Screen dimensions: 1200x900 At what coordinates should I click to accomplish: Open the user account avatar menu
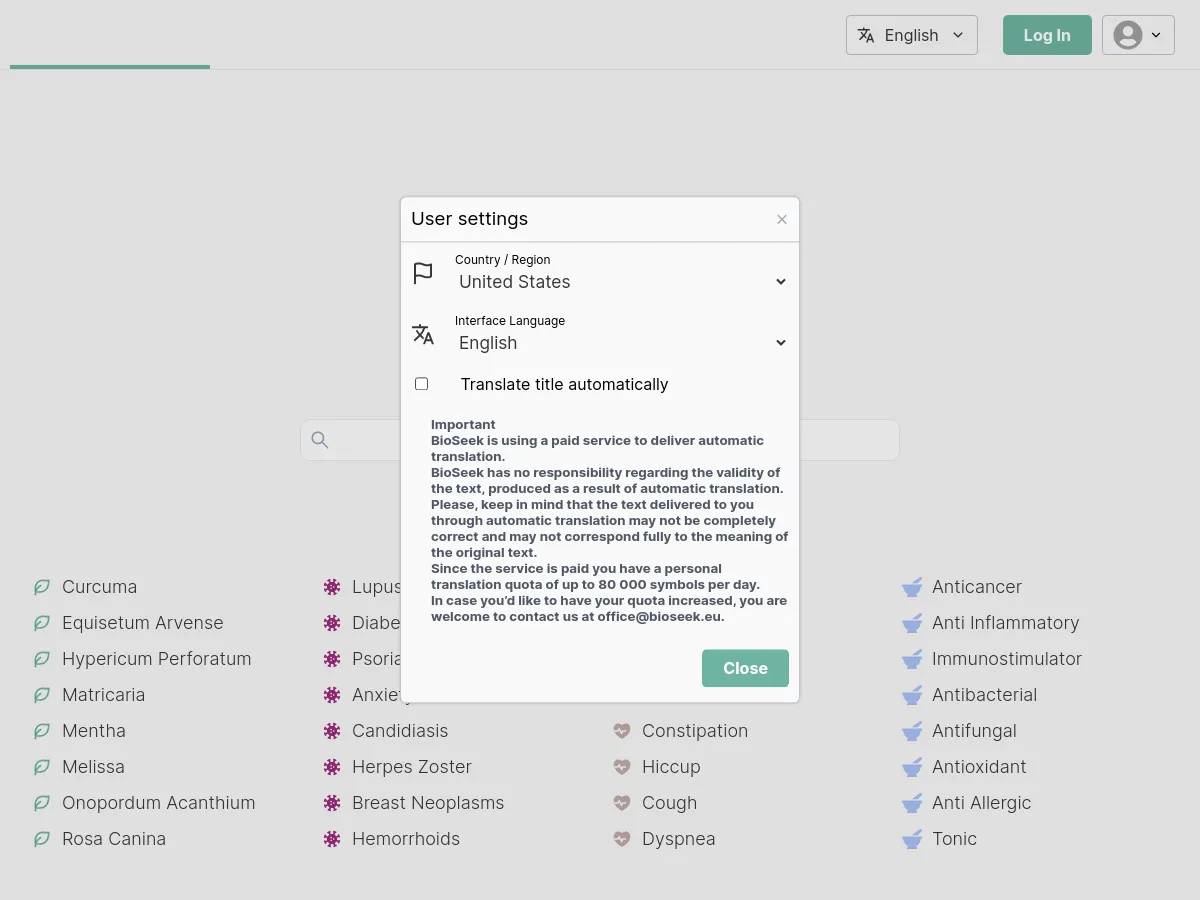(1138, 35)
